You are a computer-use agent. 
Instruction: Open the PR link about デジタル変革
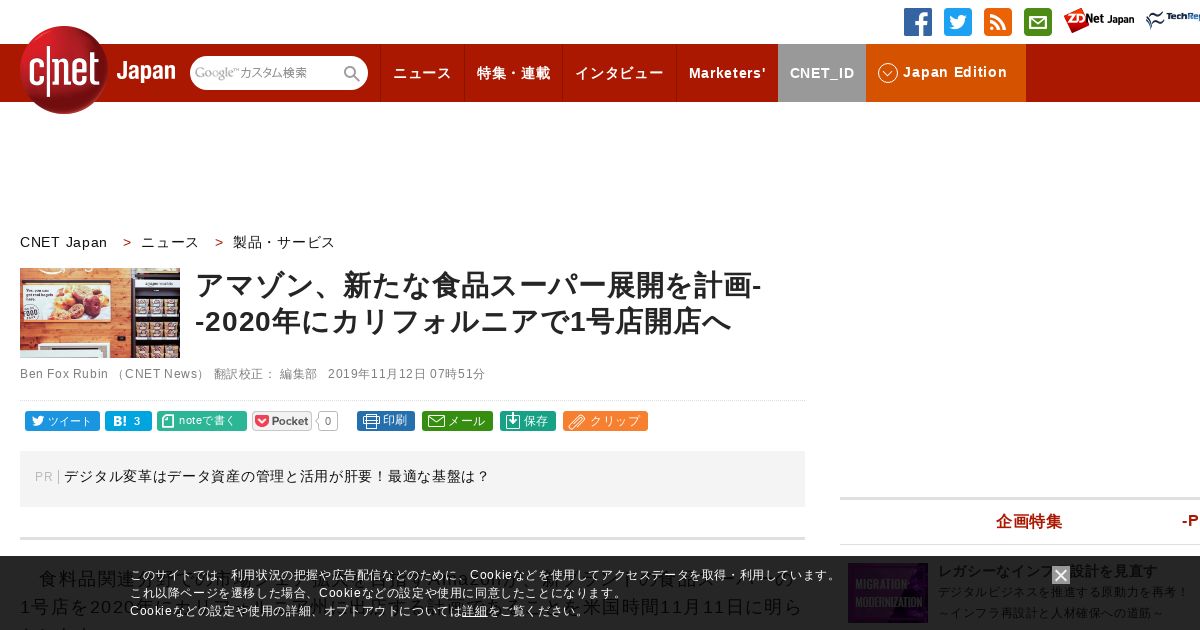(x=276, y=477)
